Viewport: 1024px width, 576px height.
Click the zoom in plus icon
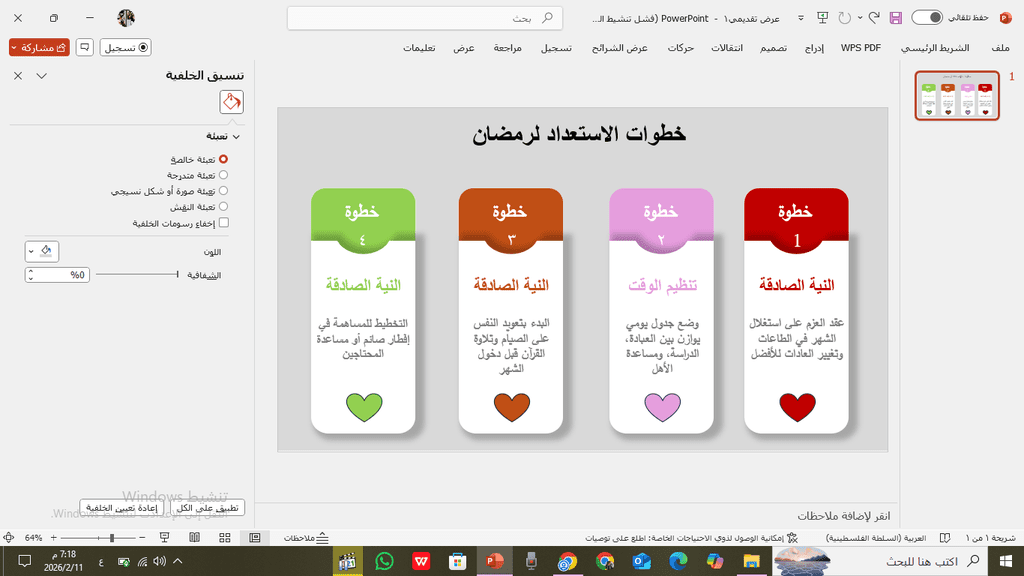[x=54, y=537]
